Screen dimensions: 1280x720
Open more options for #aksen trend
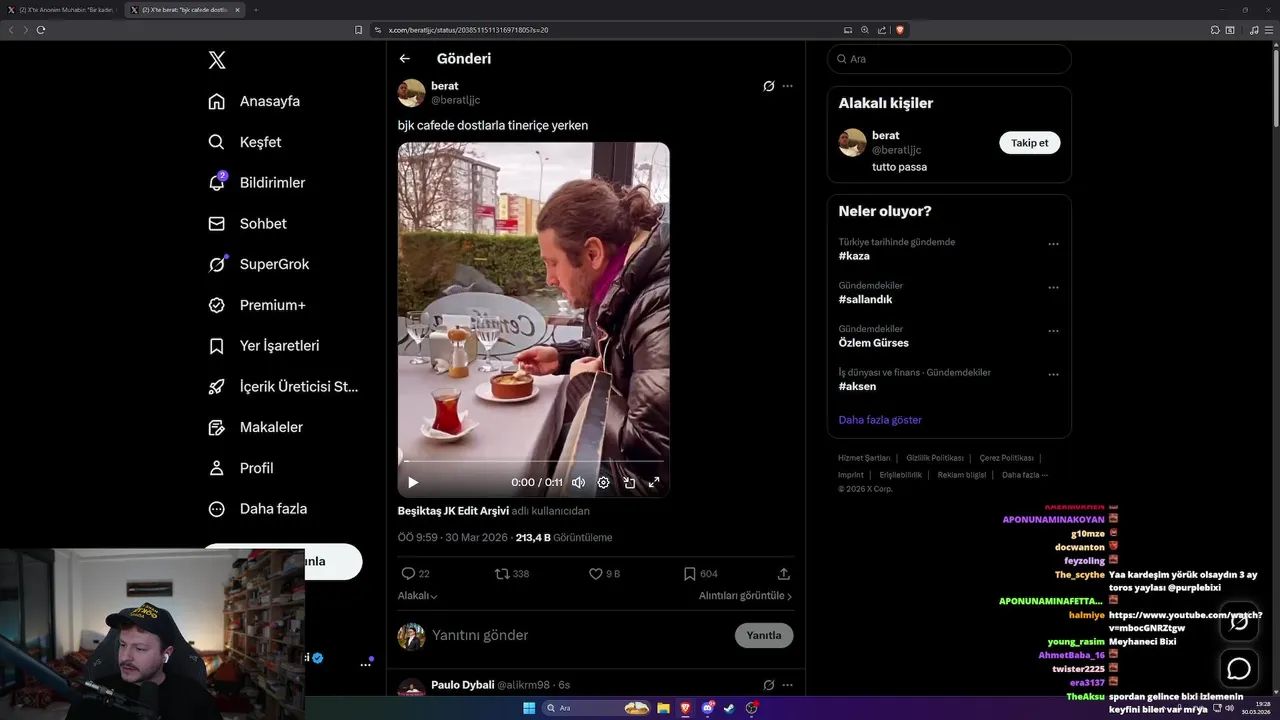coord(1053,374)
